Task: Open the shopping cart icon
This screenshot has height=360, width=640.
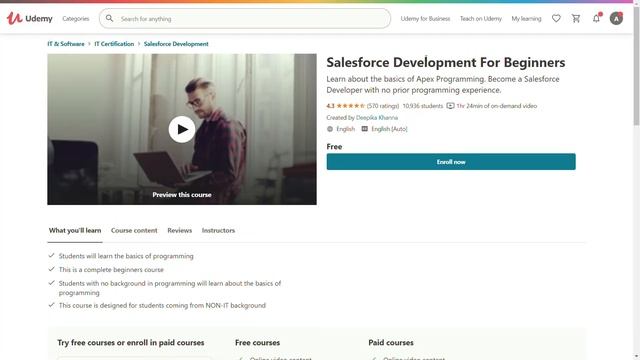Action: (x=576, y=18)
